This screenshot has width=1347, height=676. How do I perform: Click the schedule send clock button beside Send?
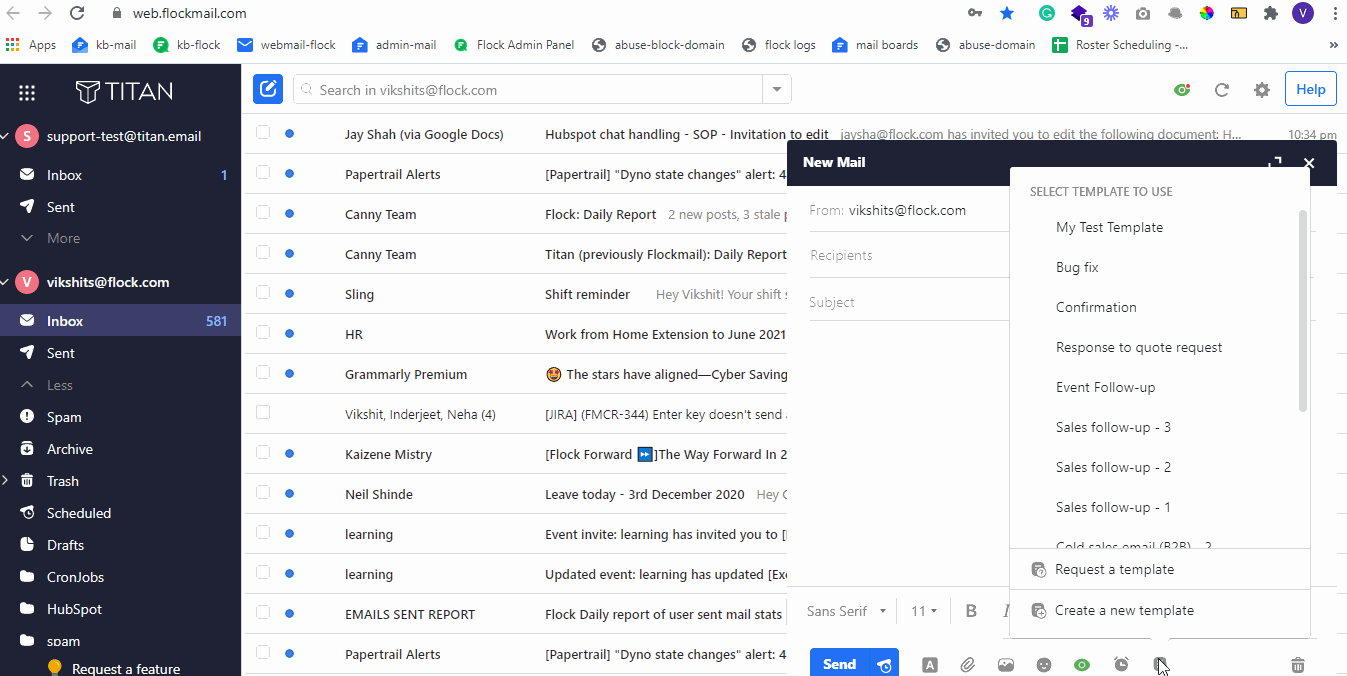[884, 664]
